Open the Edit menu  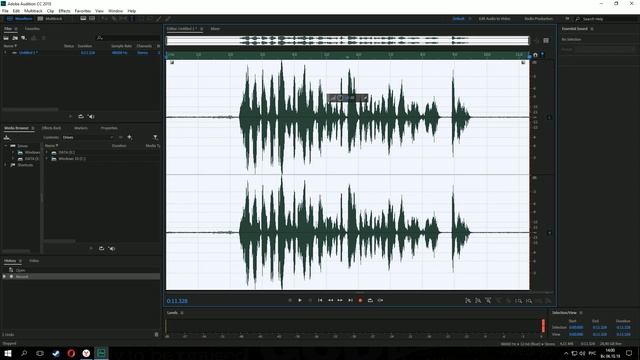(x=16, y=11)
